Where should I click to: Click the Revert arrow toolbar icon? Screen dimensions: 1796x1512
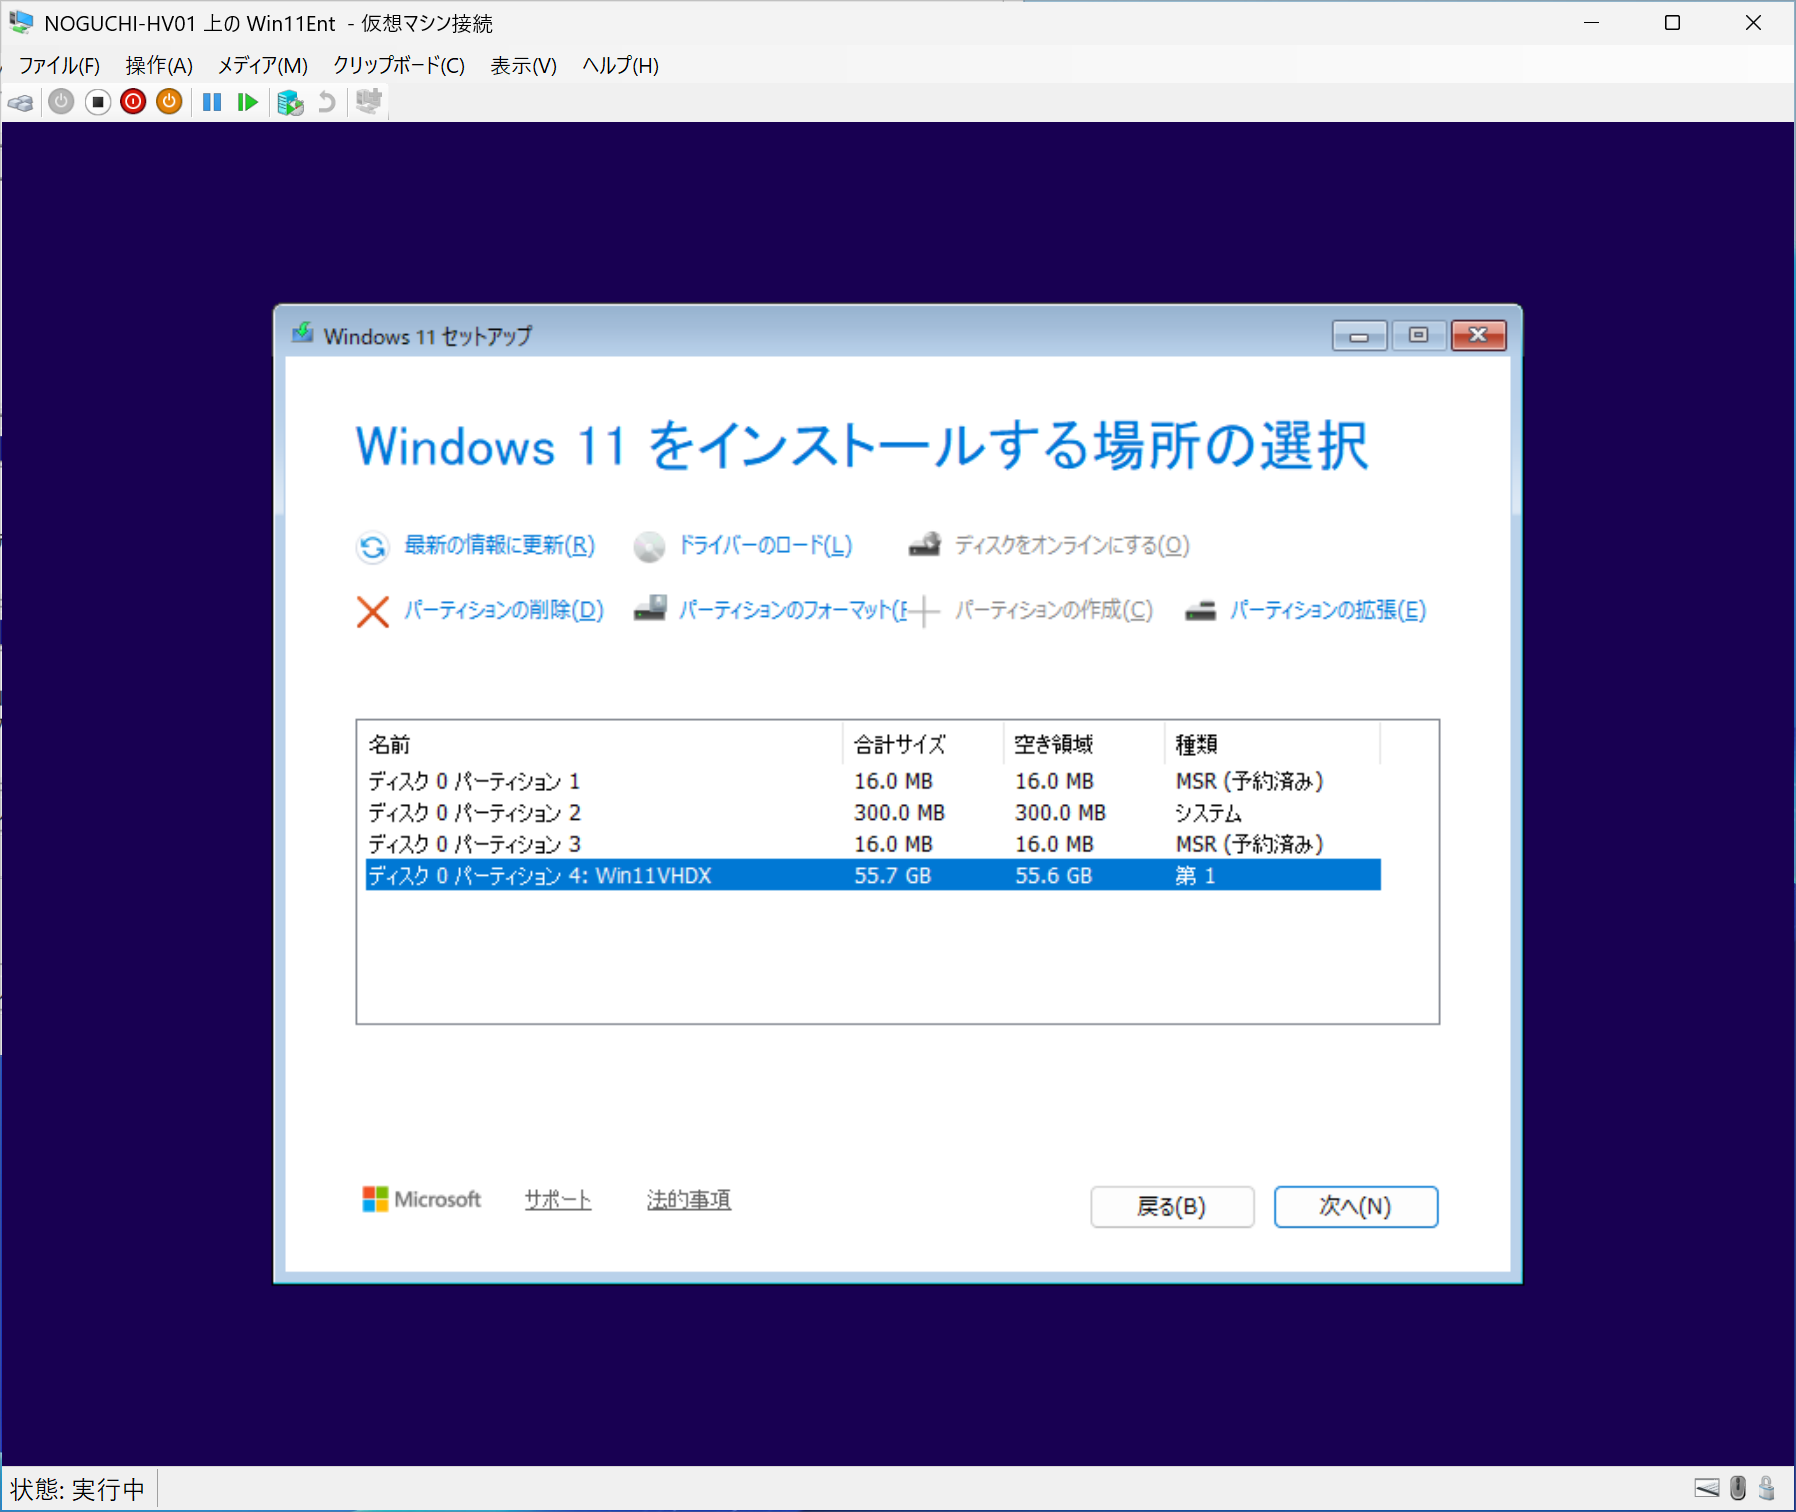click(326, 102)
